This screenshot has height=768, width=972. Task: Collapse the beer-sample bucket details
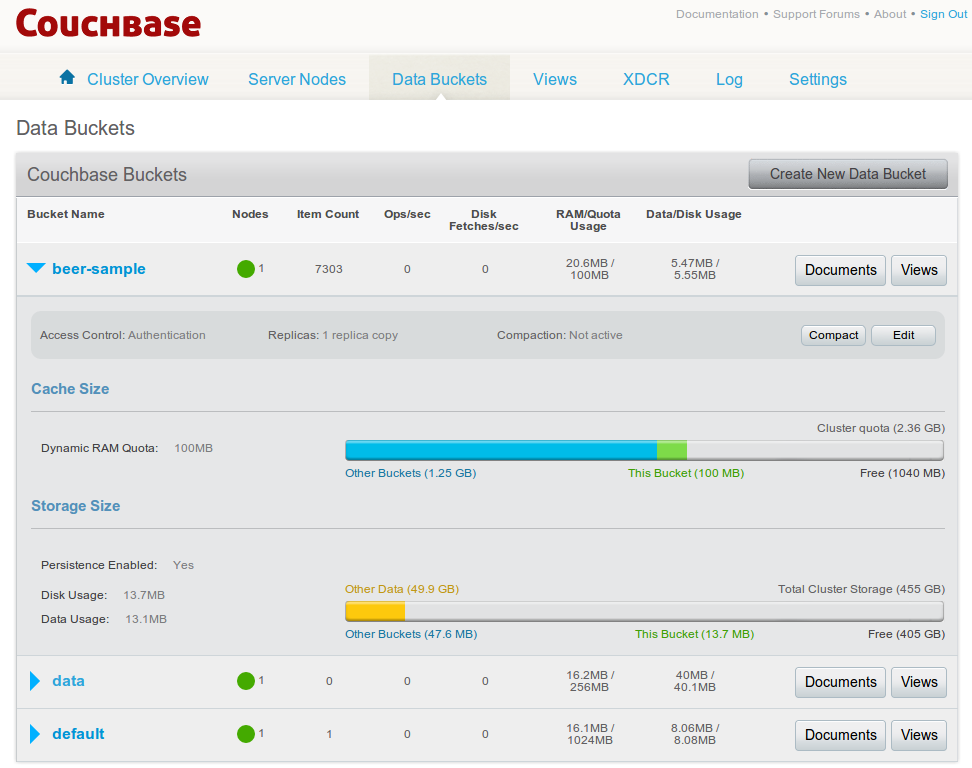pyautogui.click(x=36, y=268)
